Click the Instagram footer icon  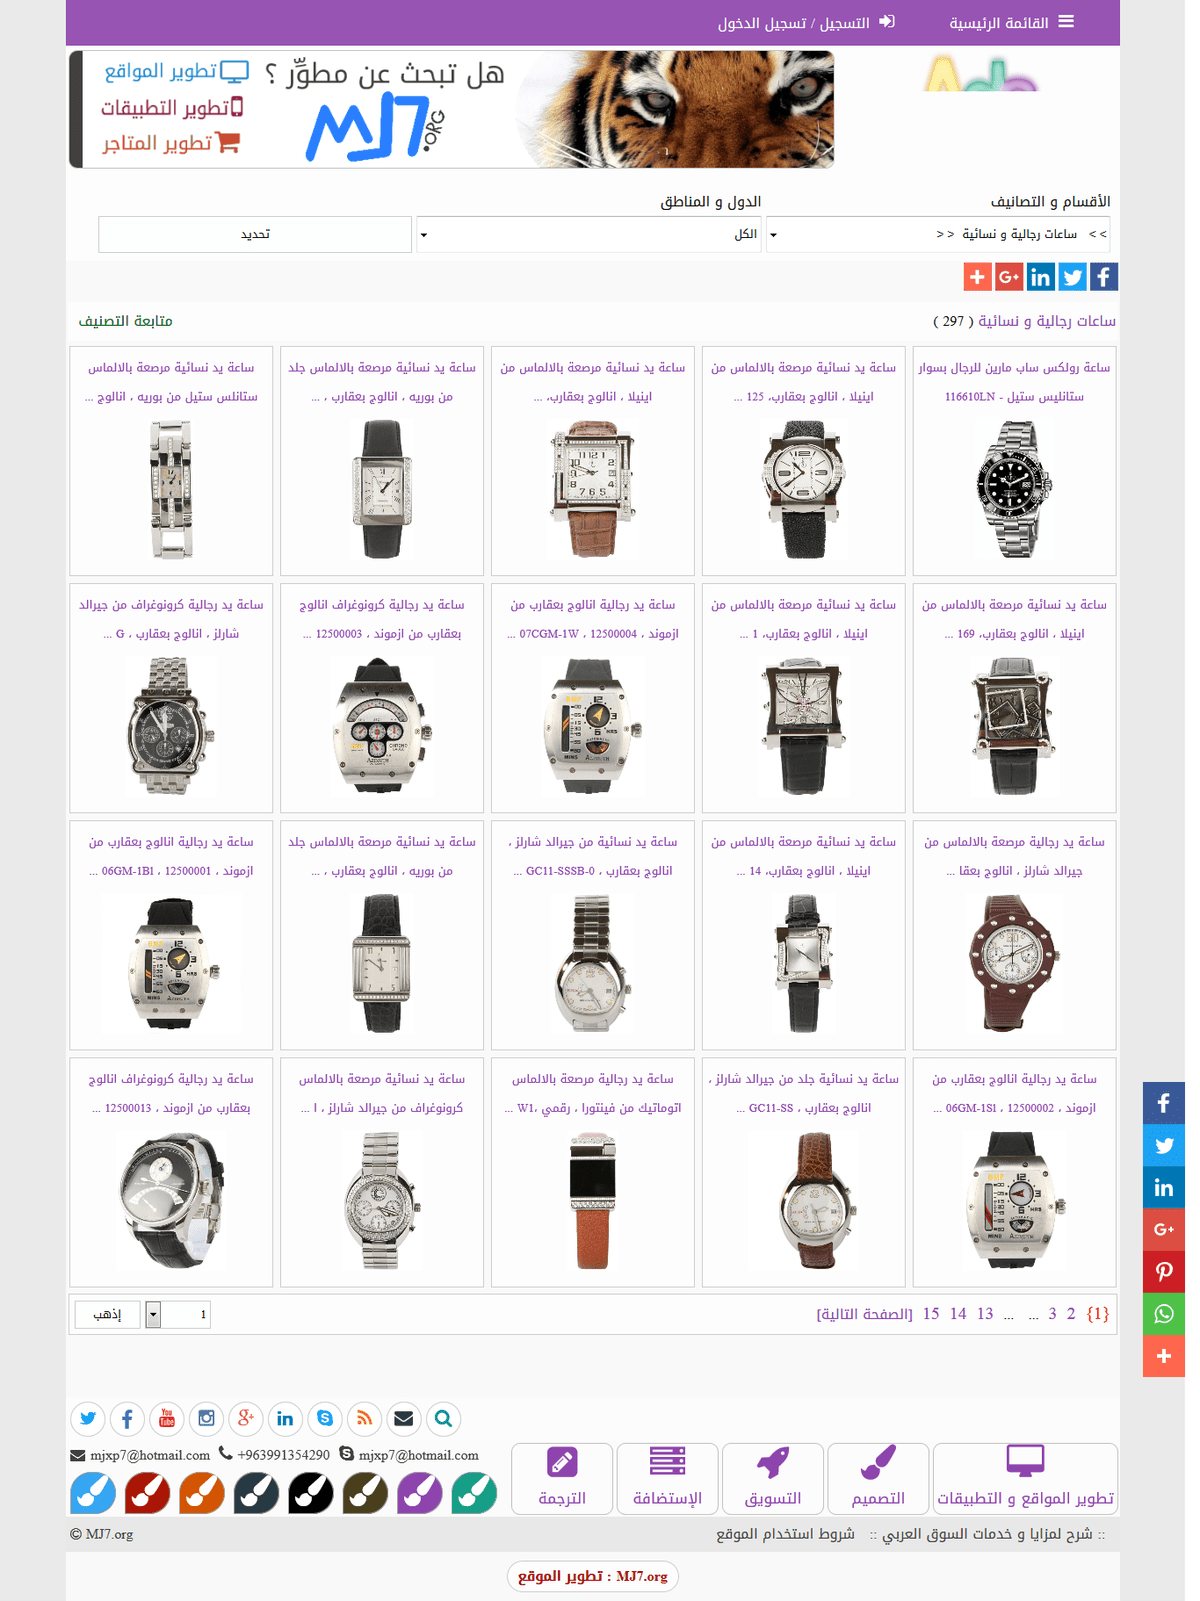coord(206,1418)
